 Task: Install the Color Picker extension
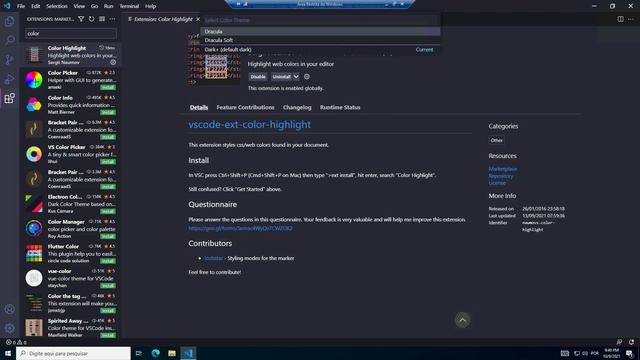[x=108, y=87]
